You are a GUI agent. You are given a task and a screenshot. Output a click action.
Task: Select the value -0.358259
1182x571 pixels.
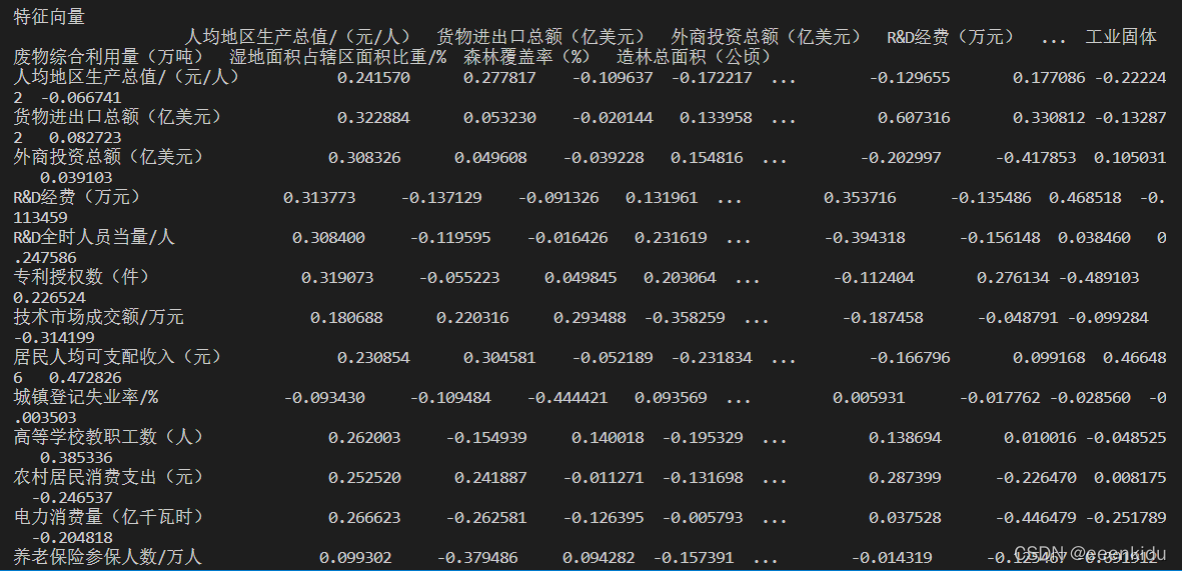point(684,318)
